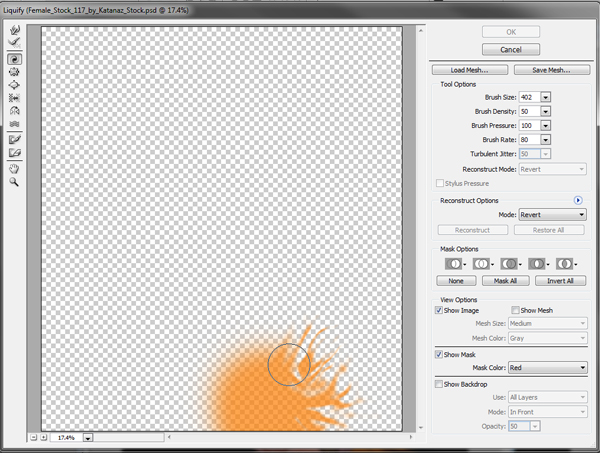Click the Mask All button
Screen dimensions: 600x453
click(505, 281)
